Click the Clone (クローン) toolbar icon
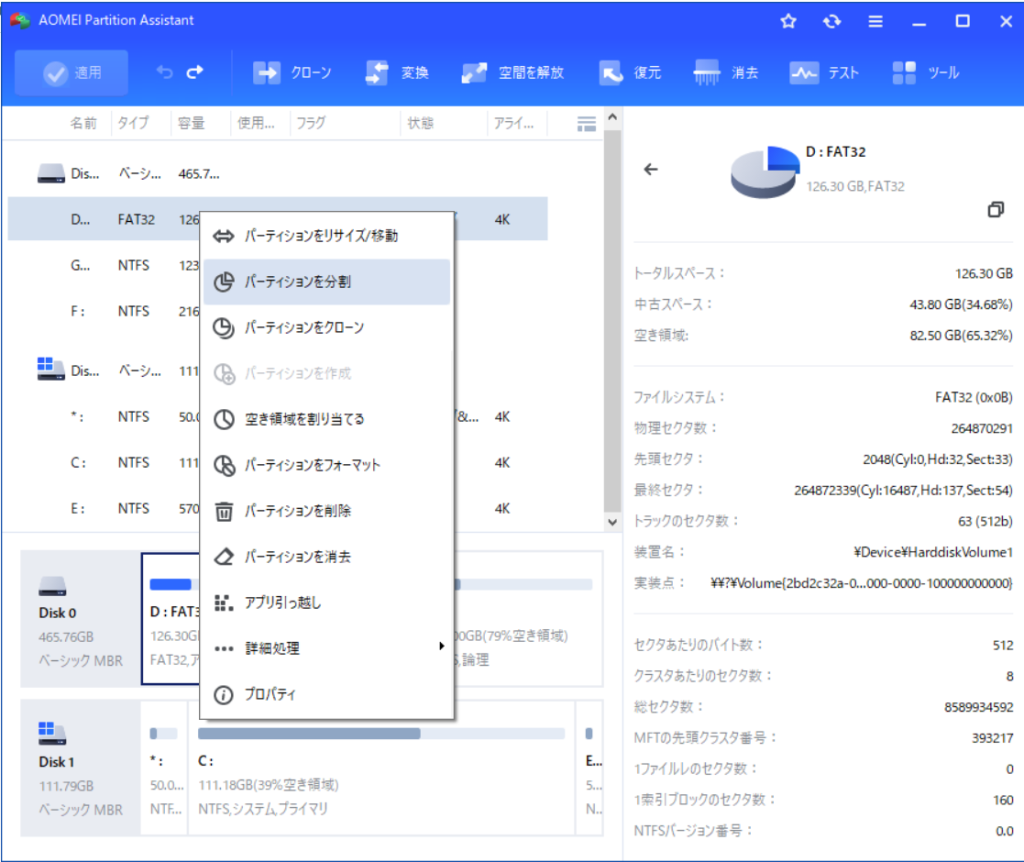 click(267, 73)
